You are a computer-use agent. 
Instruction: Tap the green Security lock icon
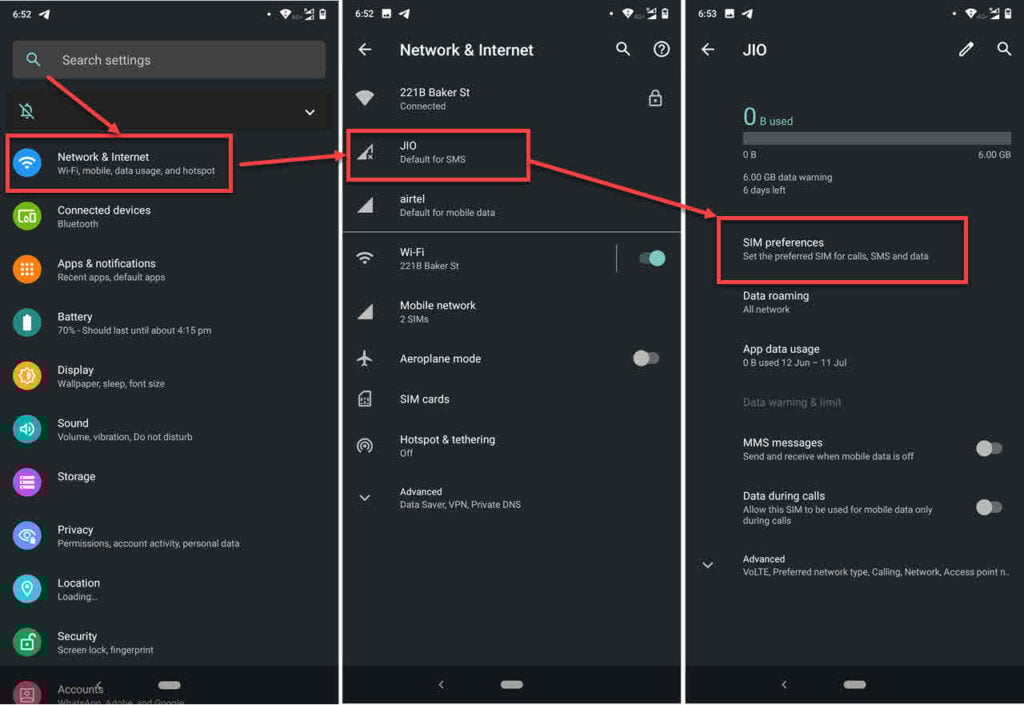tap(27, 642)
